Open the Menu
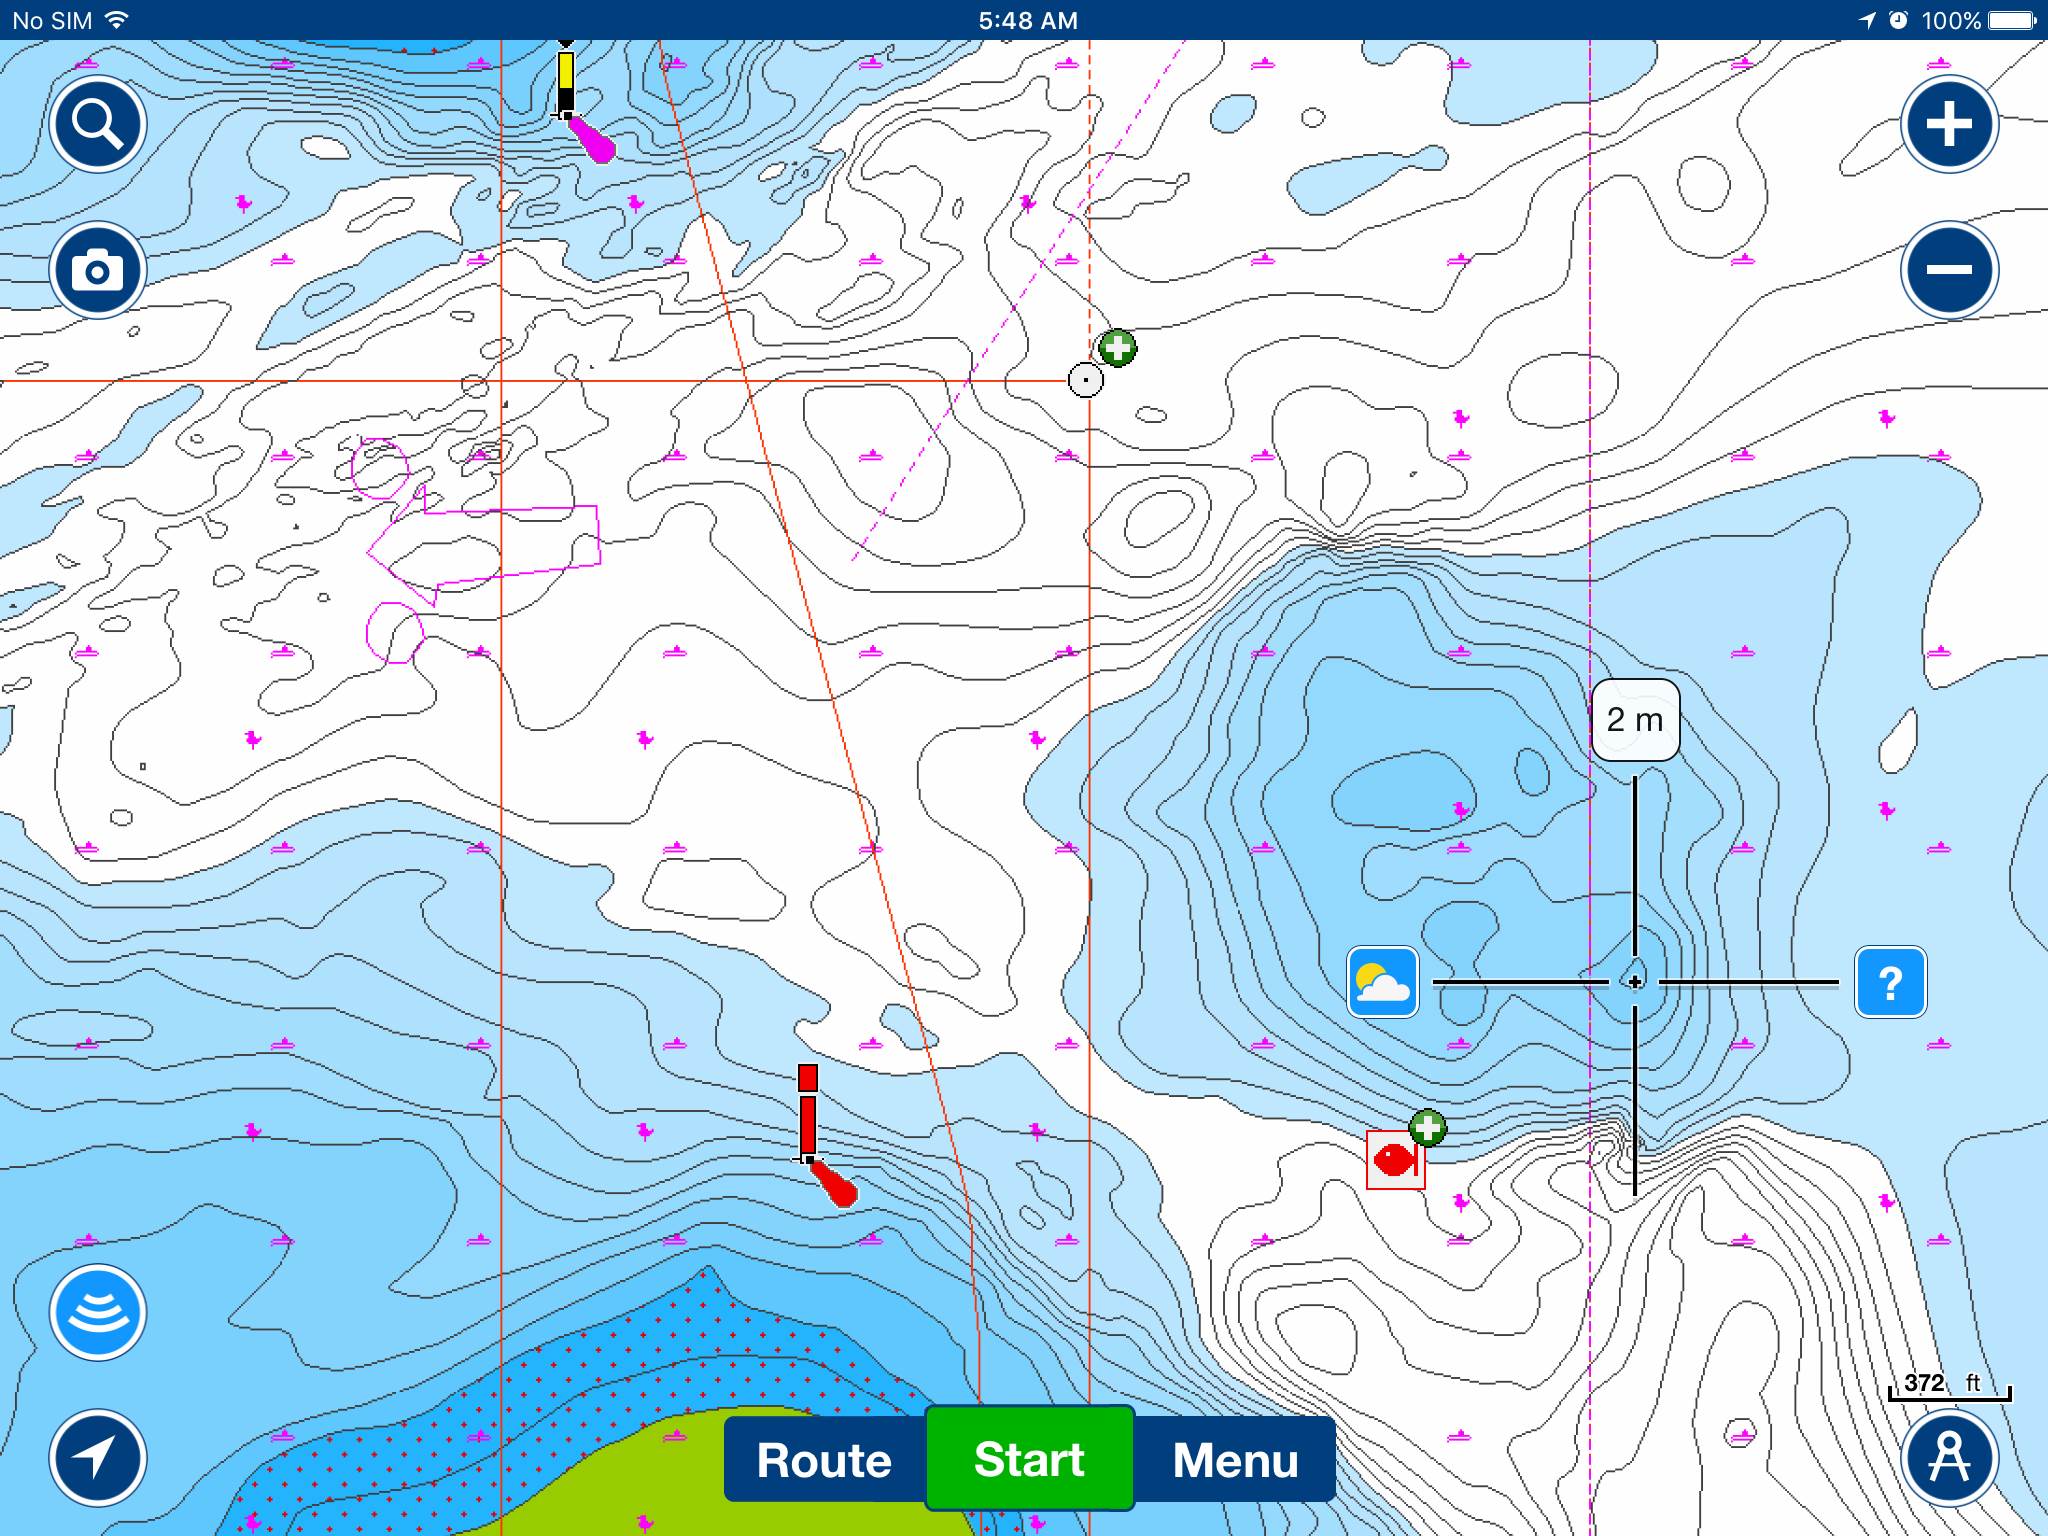This screenshot has height=1536, width=2048. coord(1235,1460)
